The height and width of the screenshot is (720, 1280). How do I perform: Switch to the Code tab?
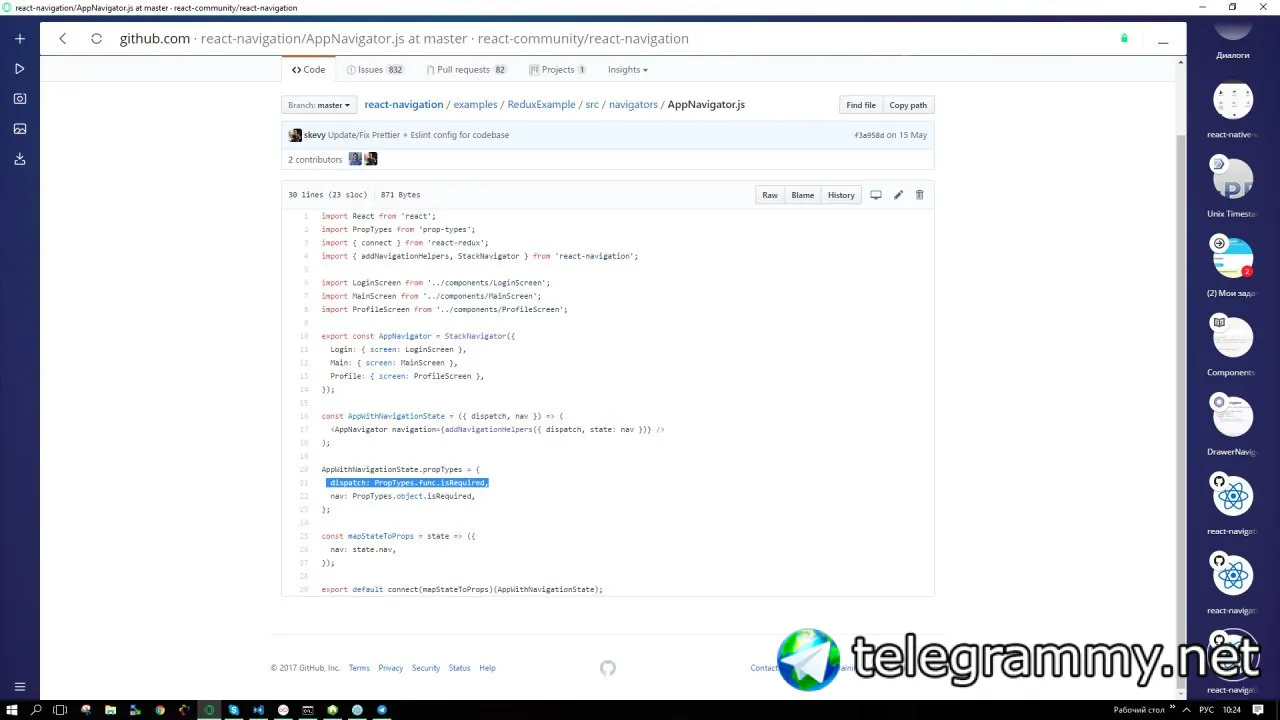pyautogui.click(x=309, y=70)
